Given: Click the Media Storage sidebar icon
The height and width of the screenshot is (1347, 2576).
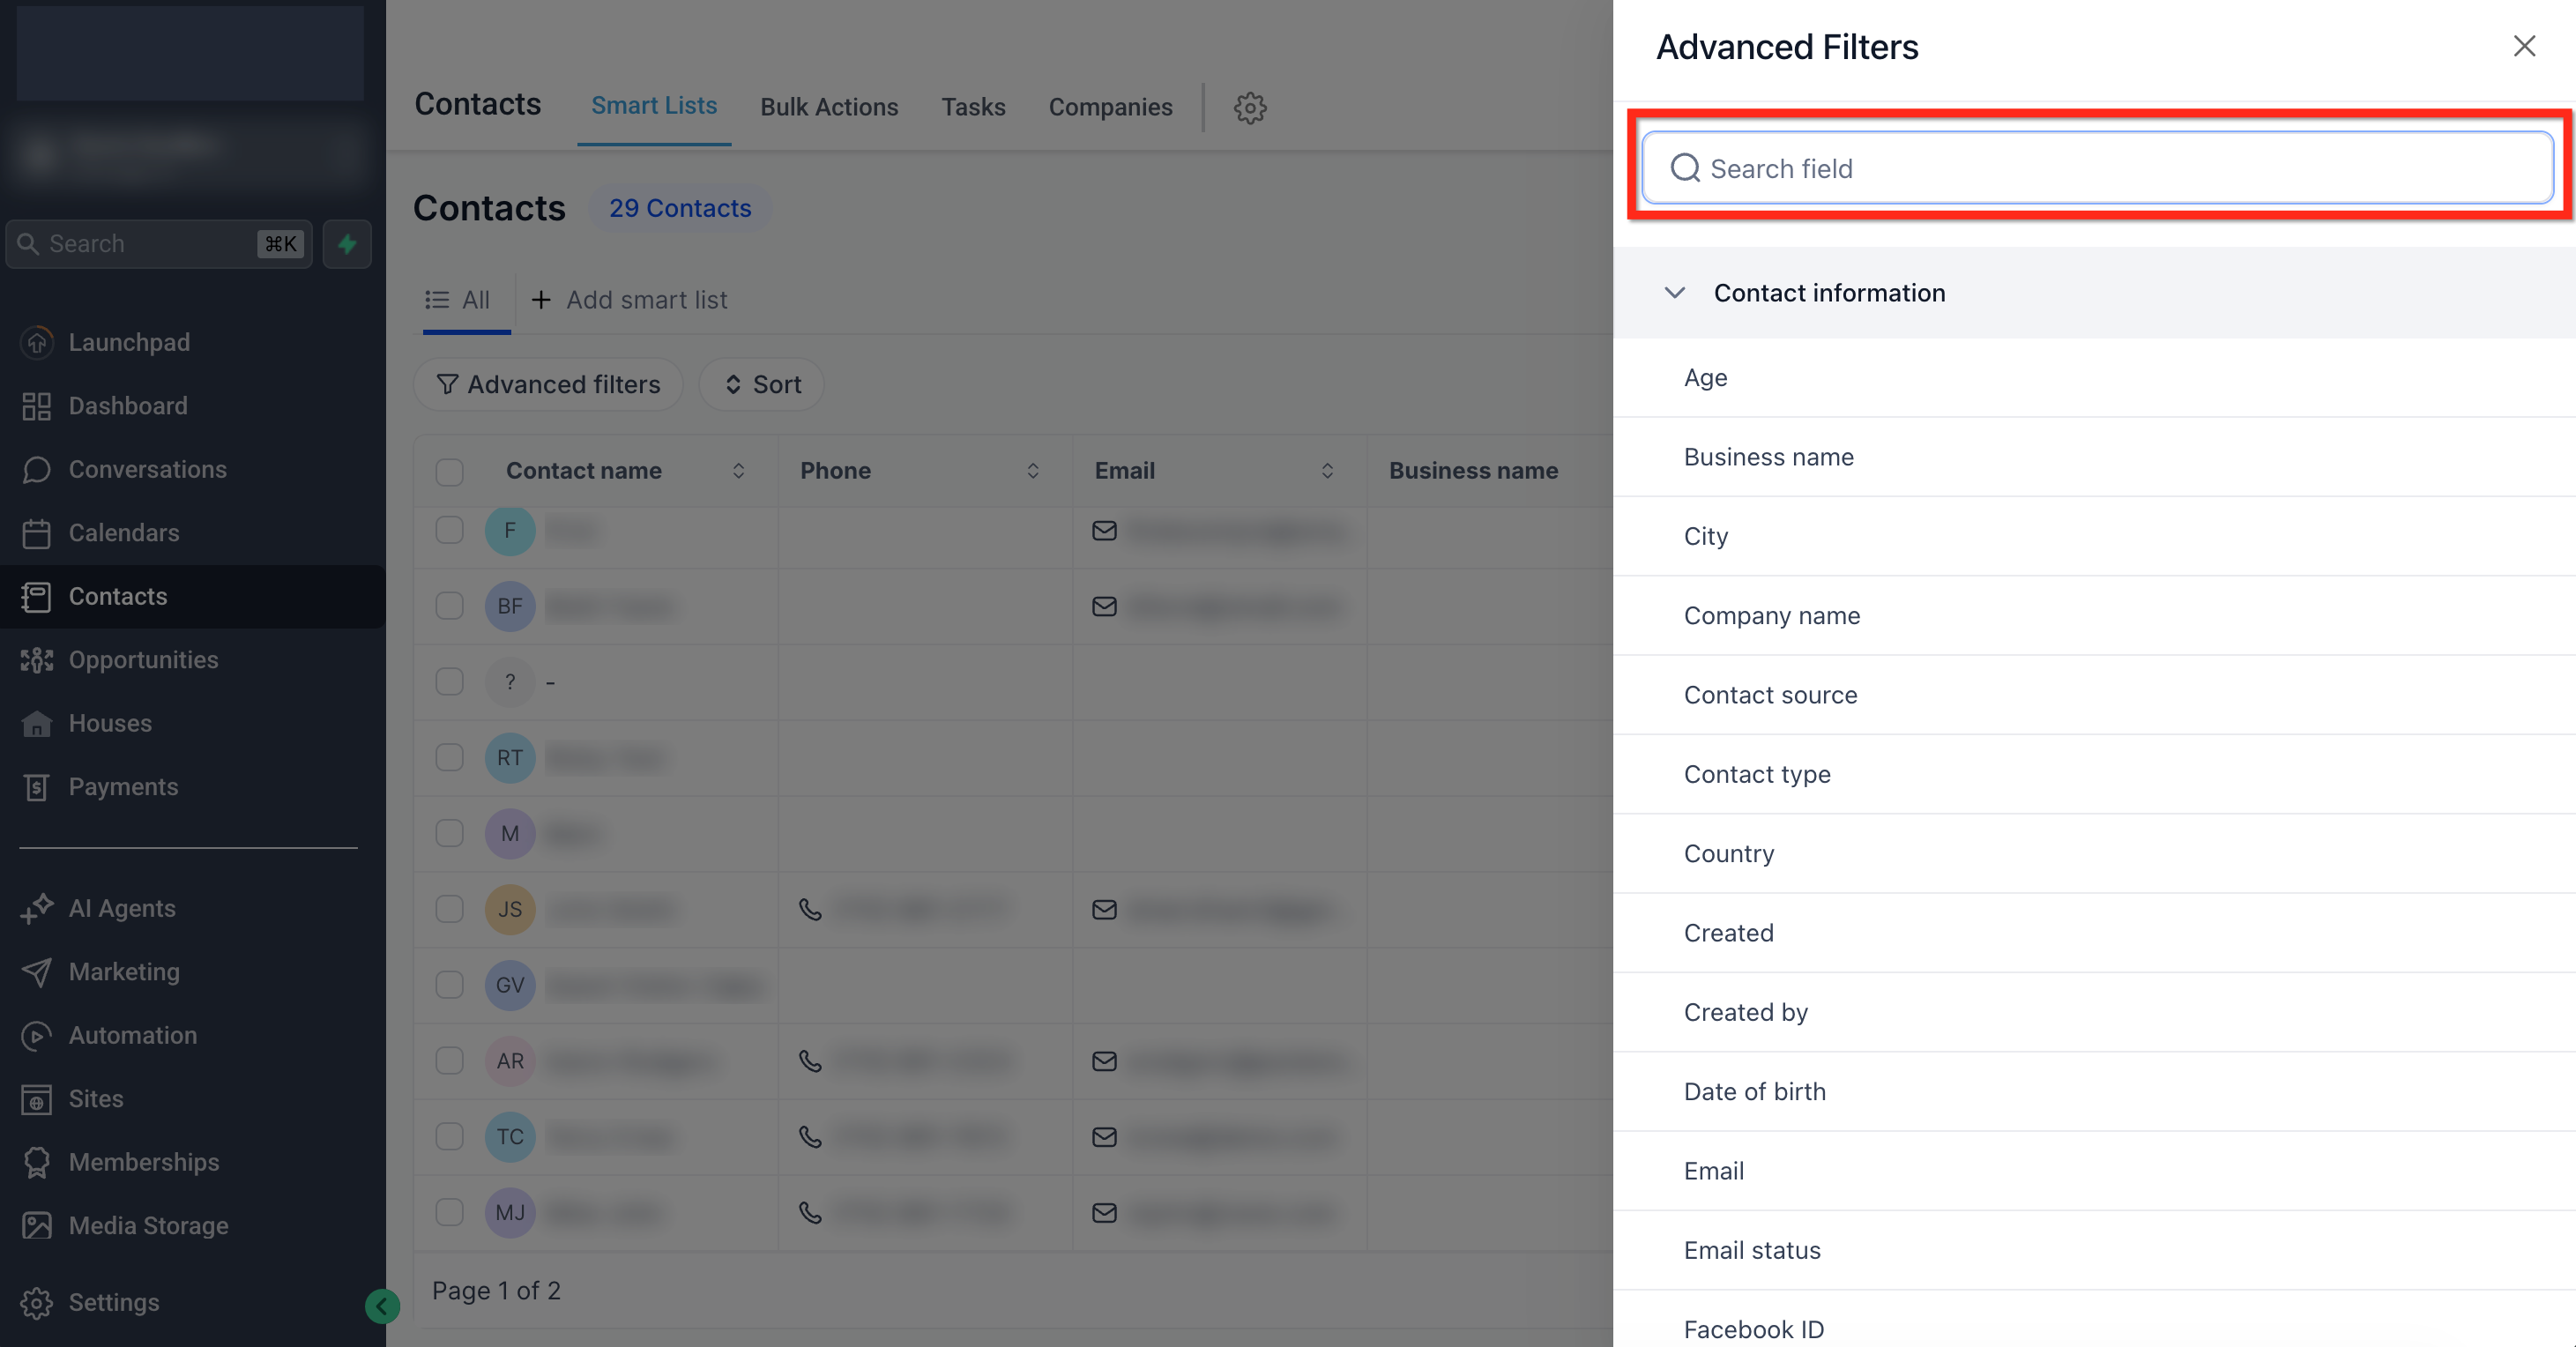Looking at the screenshot, I should click(36, 1225).
